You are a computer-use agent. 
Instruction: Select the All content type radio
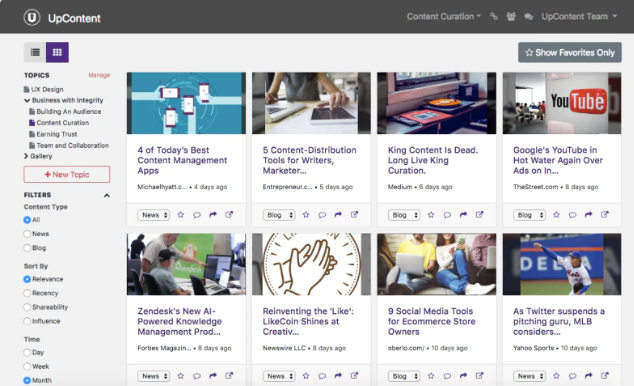click(27, 220)
